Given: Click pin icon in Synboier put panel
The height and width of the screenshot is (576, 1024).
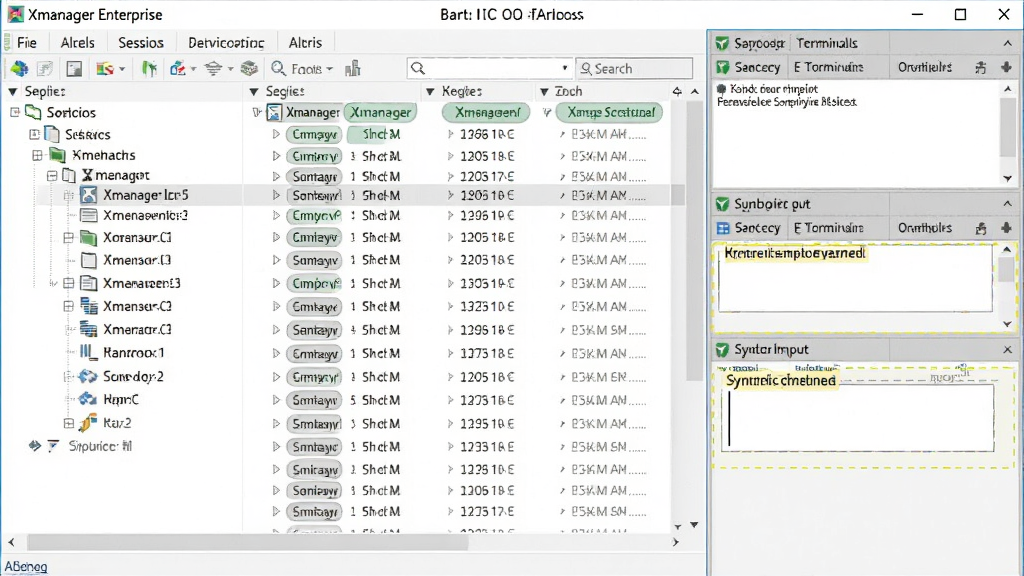Looking at the screenshot, I should point(981,228).
